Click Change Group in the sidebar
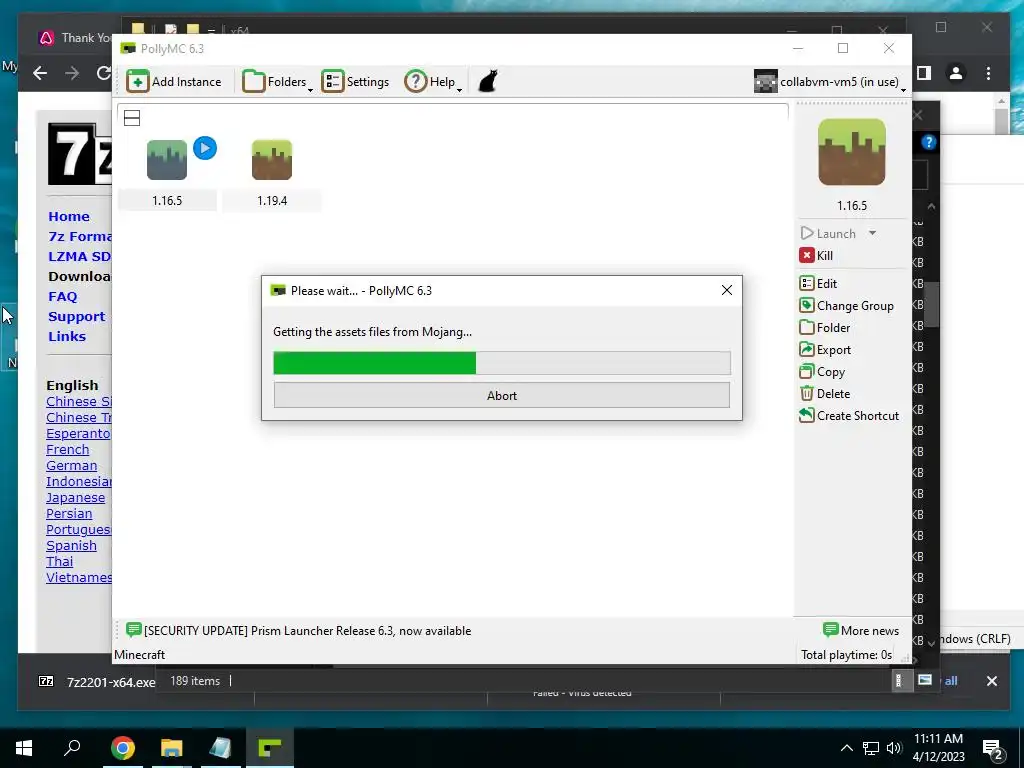The height and width of the screenshot is (768, 1024). point(846,306)
